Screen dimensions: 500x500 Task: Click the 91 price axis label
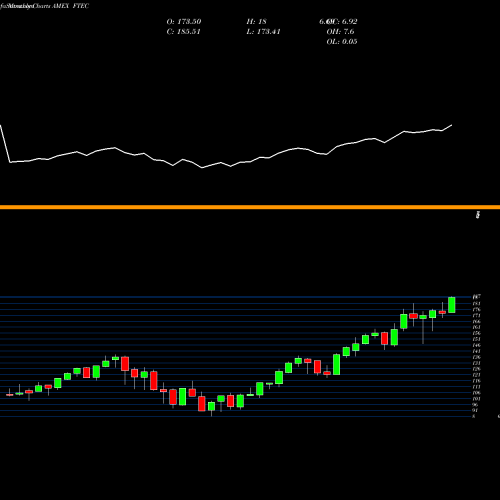pyautogui.click(x=475, y=410)
